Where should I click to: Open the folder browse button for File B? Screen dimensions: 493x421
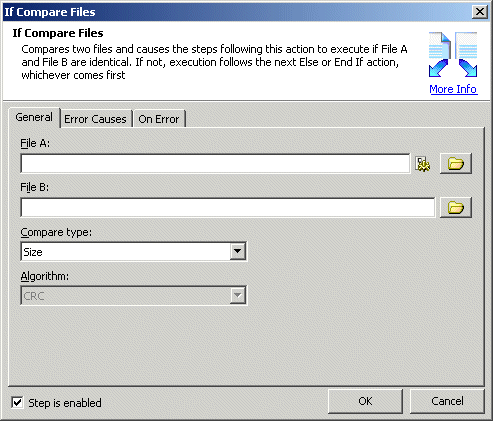click(456, 208)
